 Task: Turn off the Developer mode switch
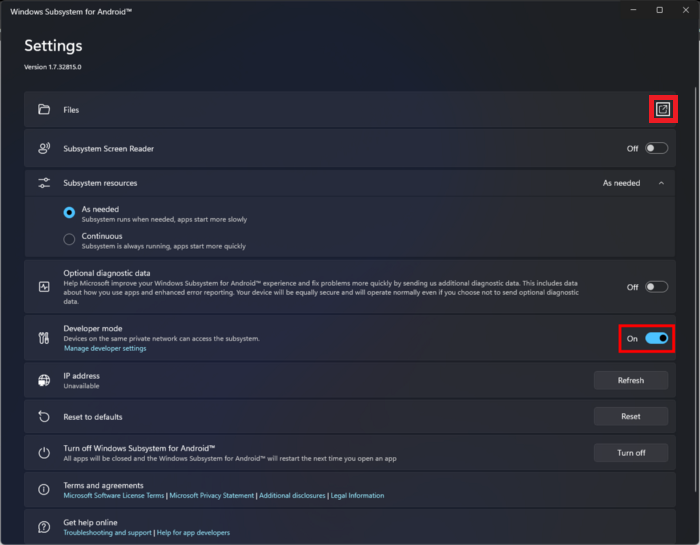pyautogui.click(x=656, y=338)
